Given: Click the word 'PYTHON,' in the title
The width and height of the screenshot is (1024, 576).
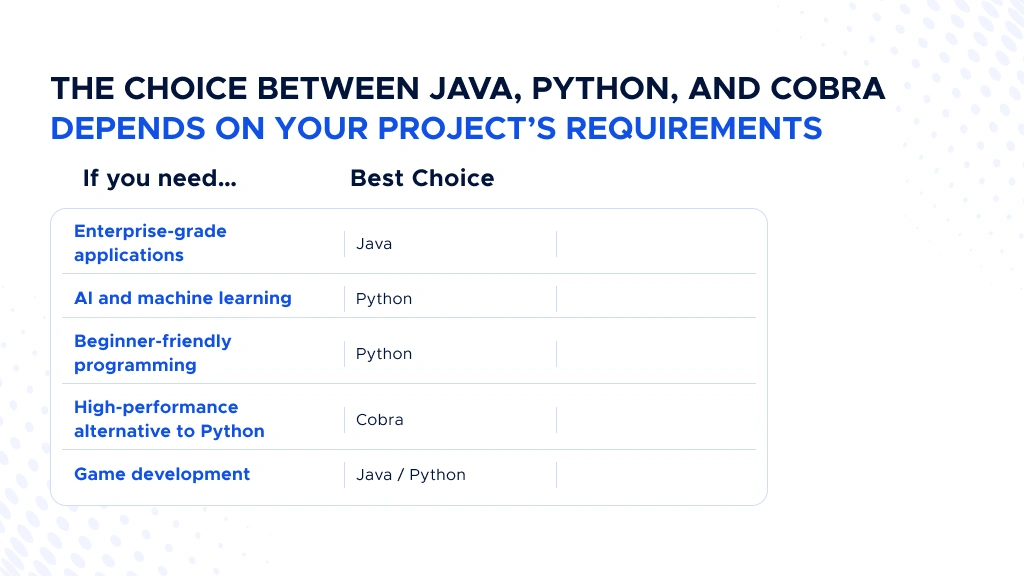Looking at the screenshot, I should [x=605, y=89].
